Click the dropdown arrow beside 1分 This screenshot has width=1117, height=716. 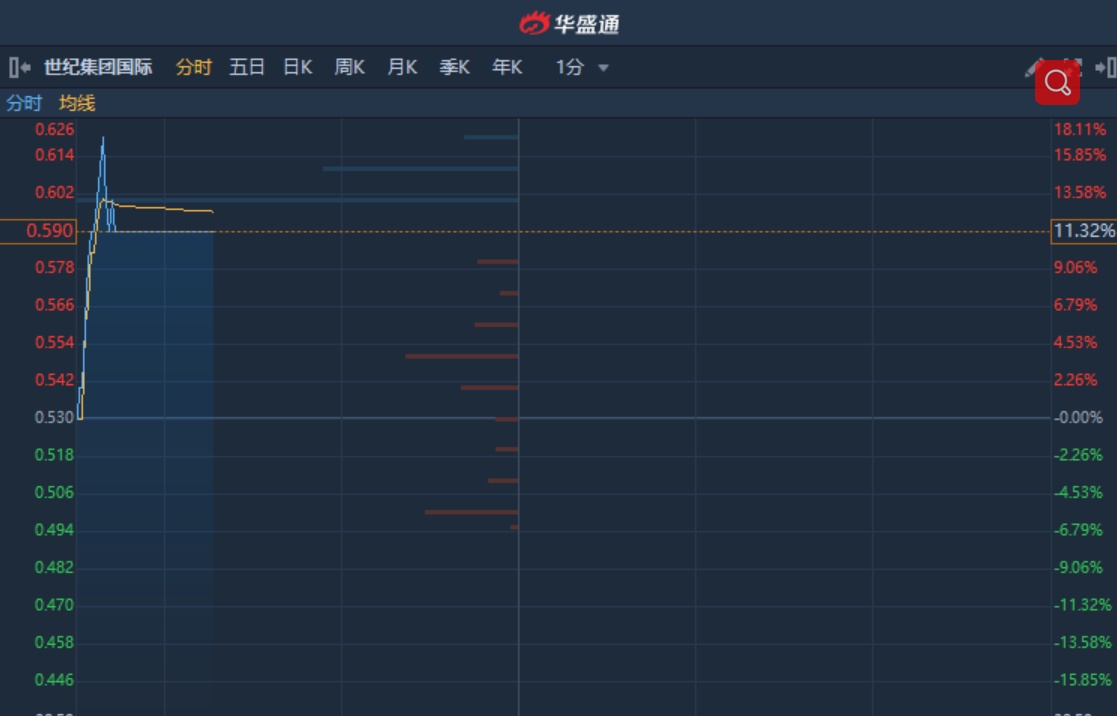coord(603,68)
